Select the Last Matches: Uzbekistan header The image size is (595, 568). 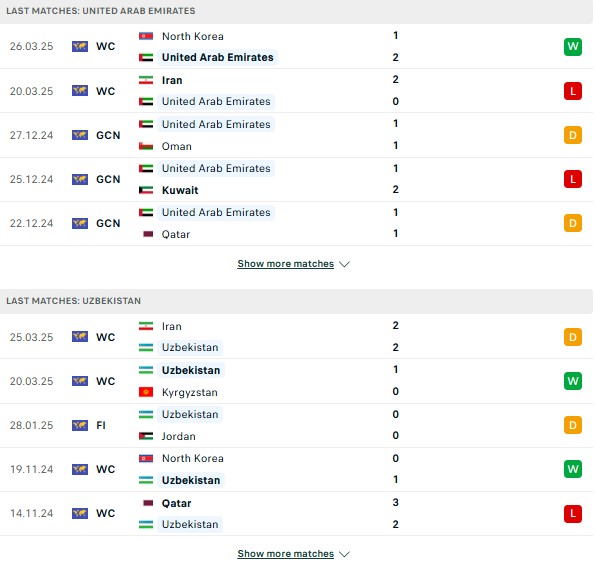point(296,301)
